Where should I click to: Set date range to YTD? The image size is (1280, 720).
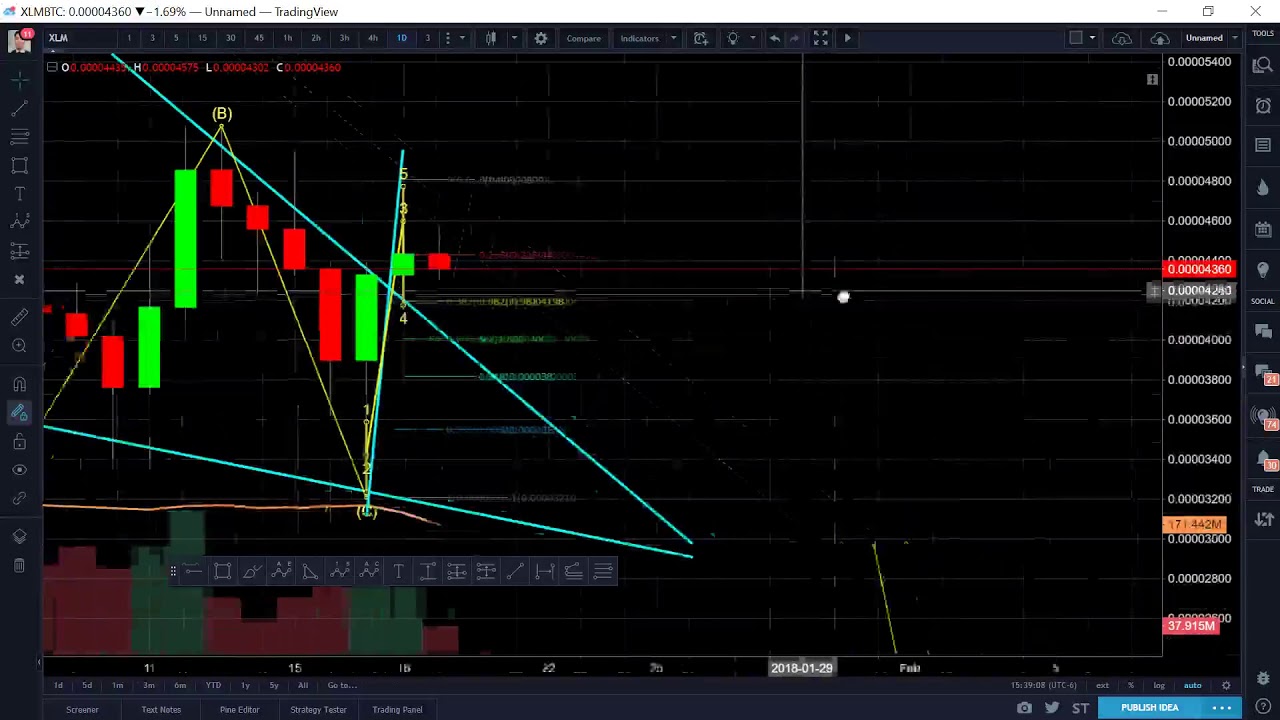click(x=213, y=685)
